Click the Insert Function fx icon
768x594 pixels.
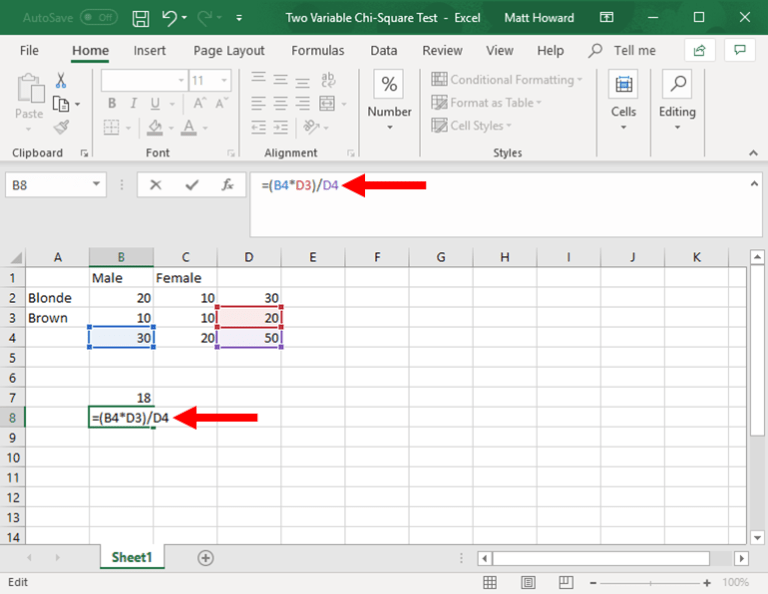tap(227, 185)
